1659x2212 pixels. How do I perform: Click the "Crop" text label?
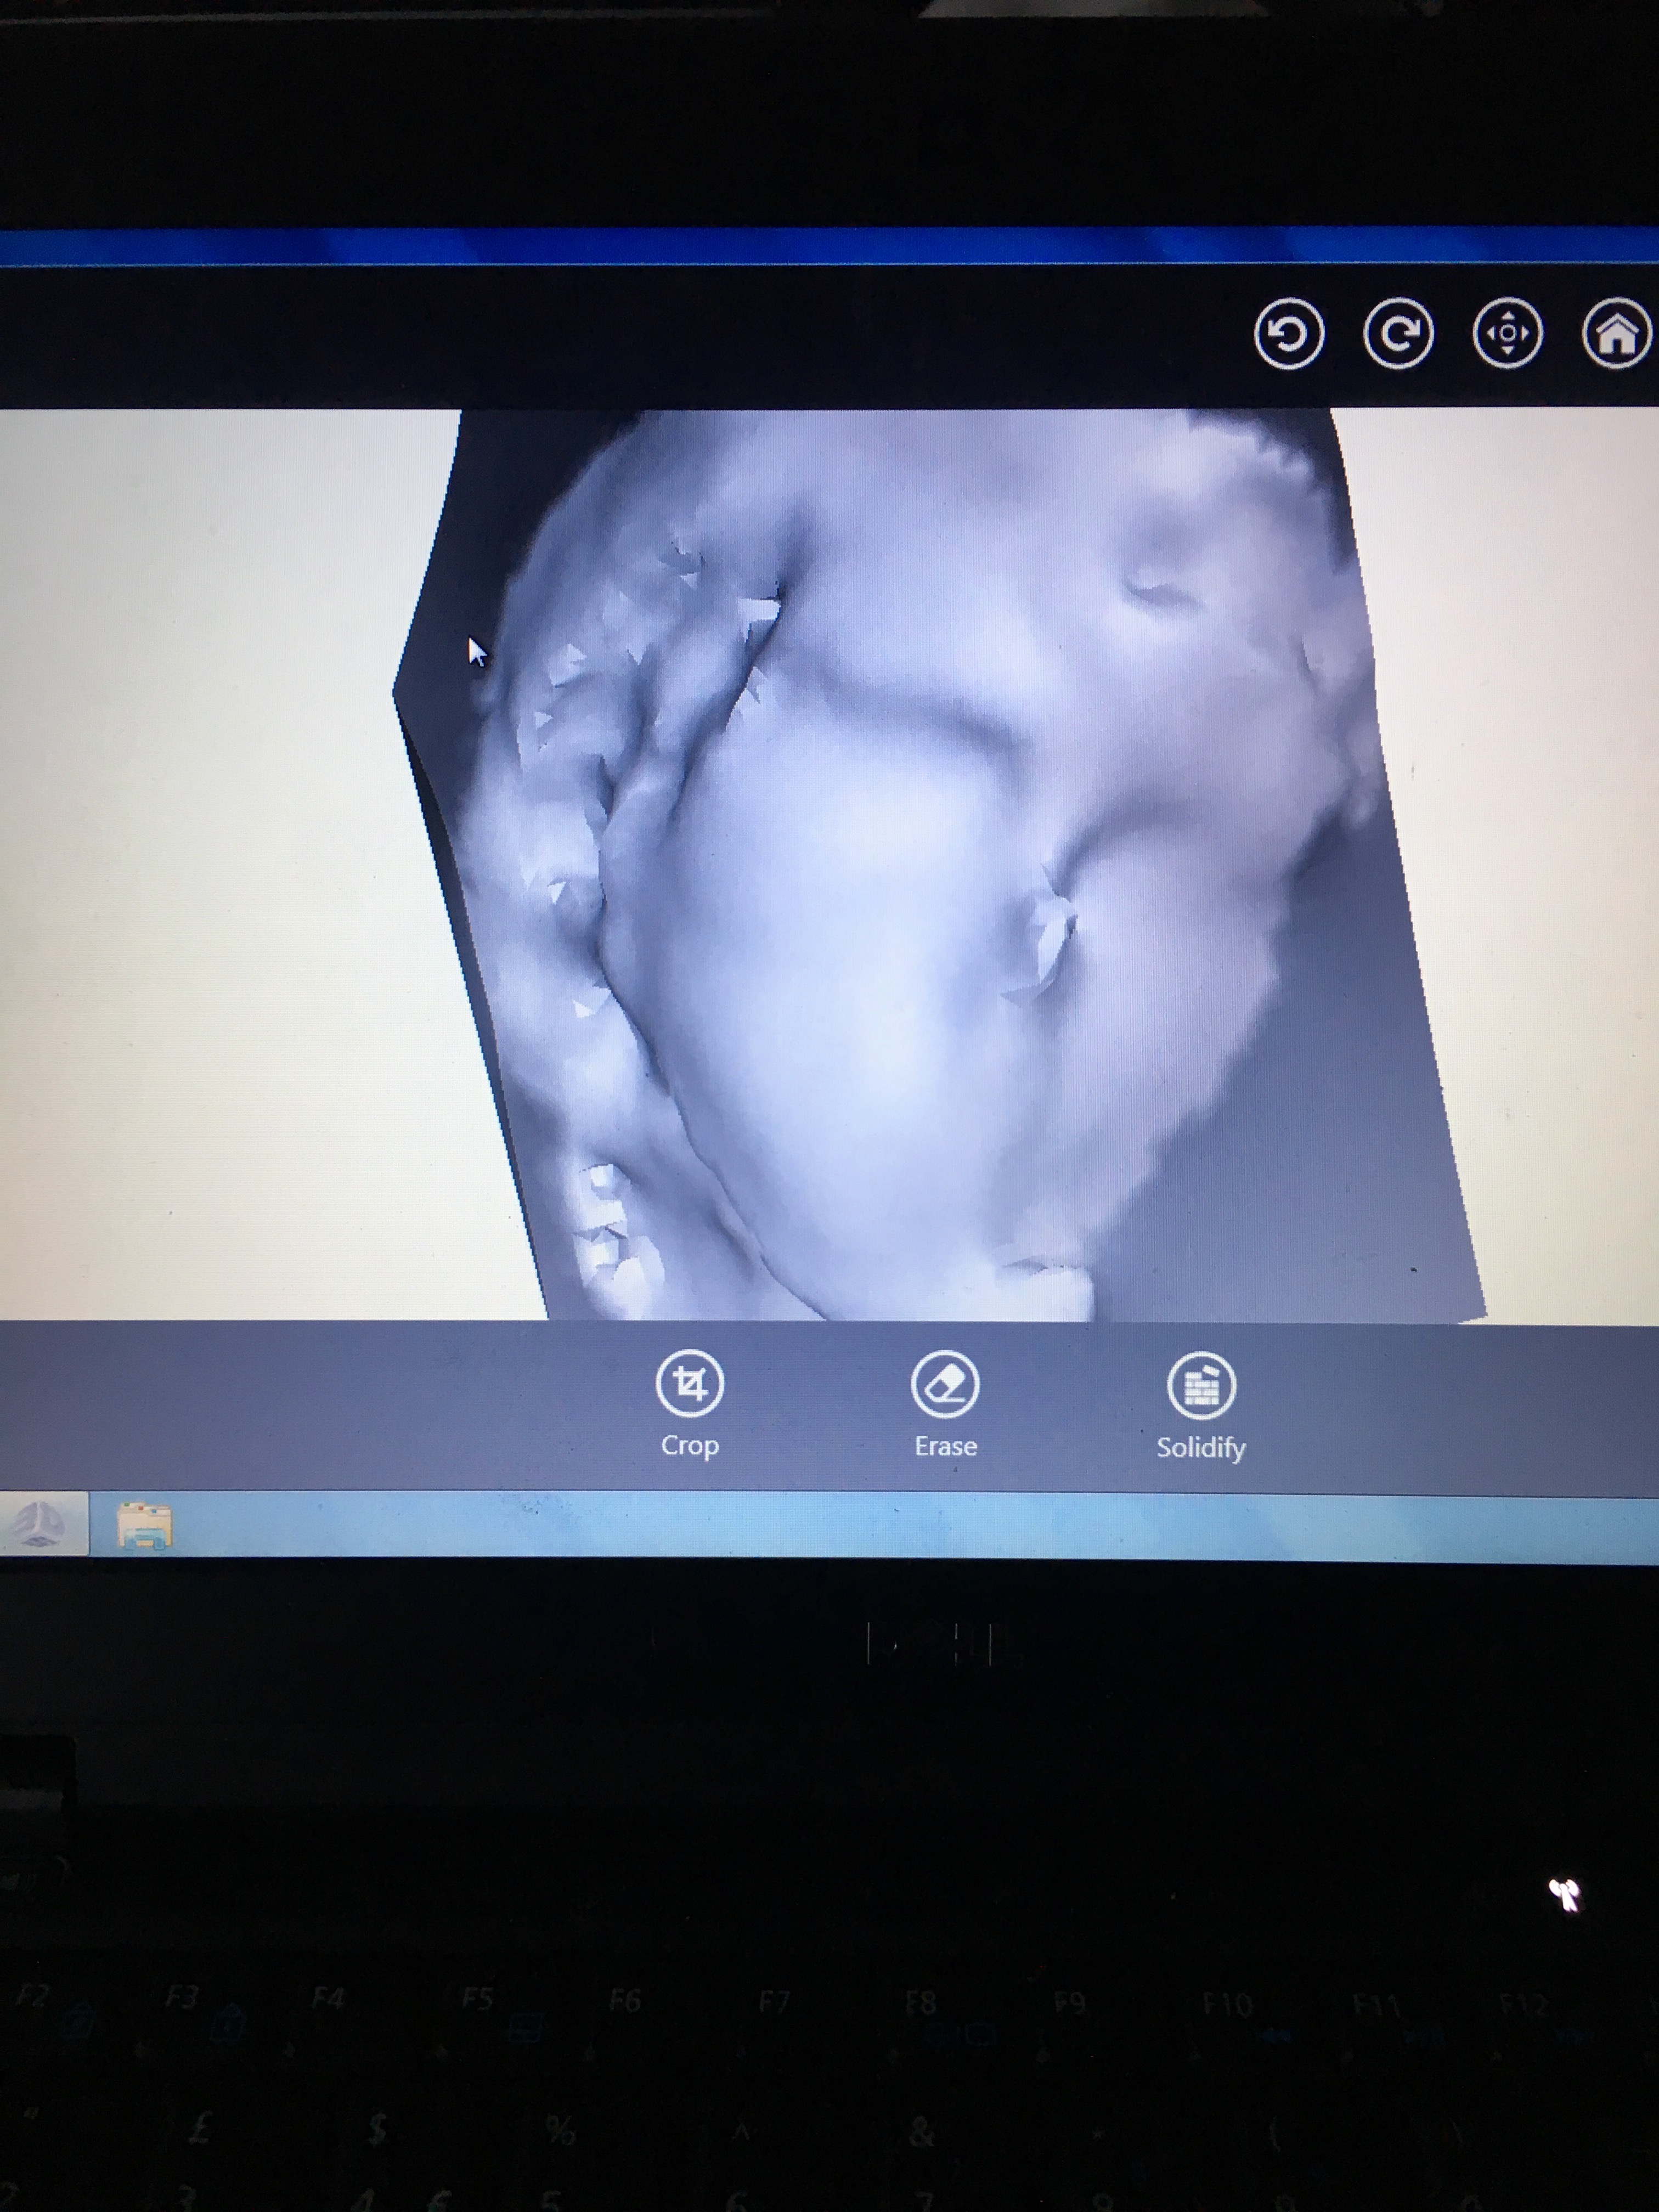coord(689,1446)
